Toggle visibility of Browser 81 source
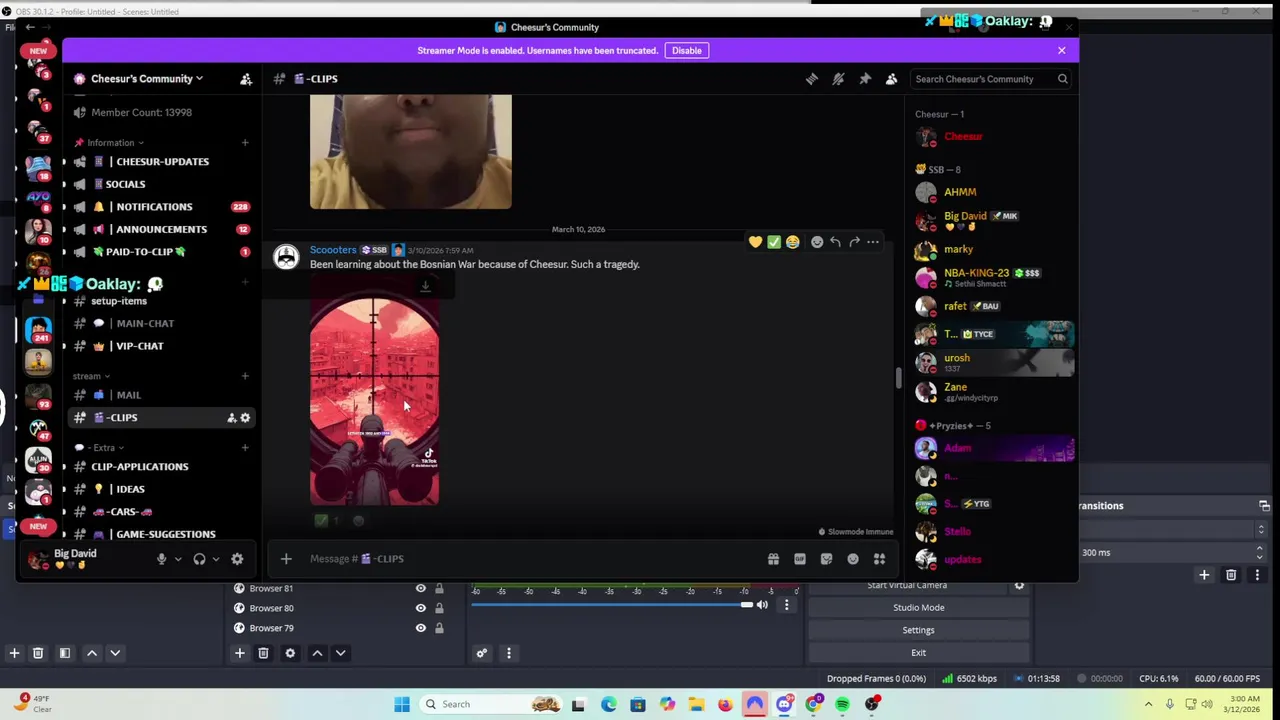 click(x=421, y=589)
